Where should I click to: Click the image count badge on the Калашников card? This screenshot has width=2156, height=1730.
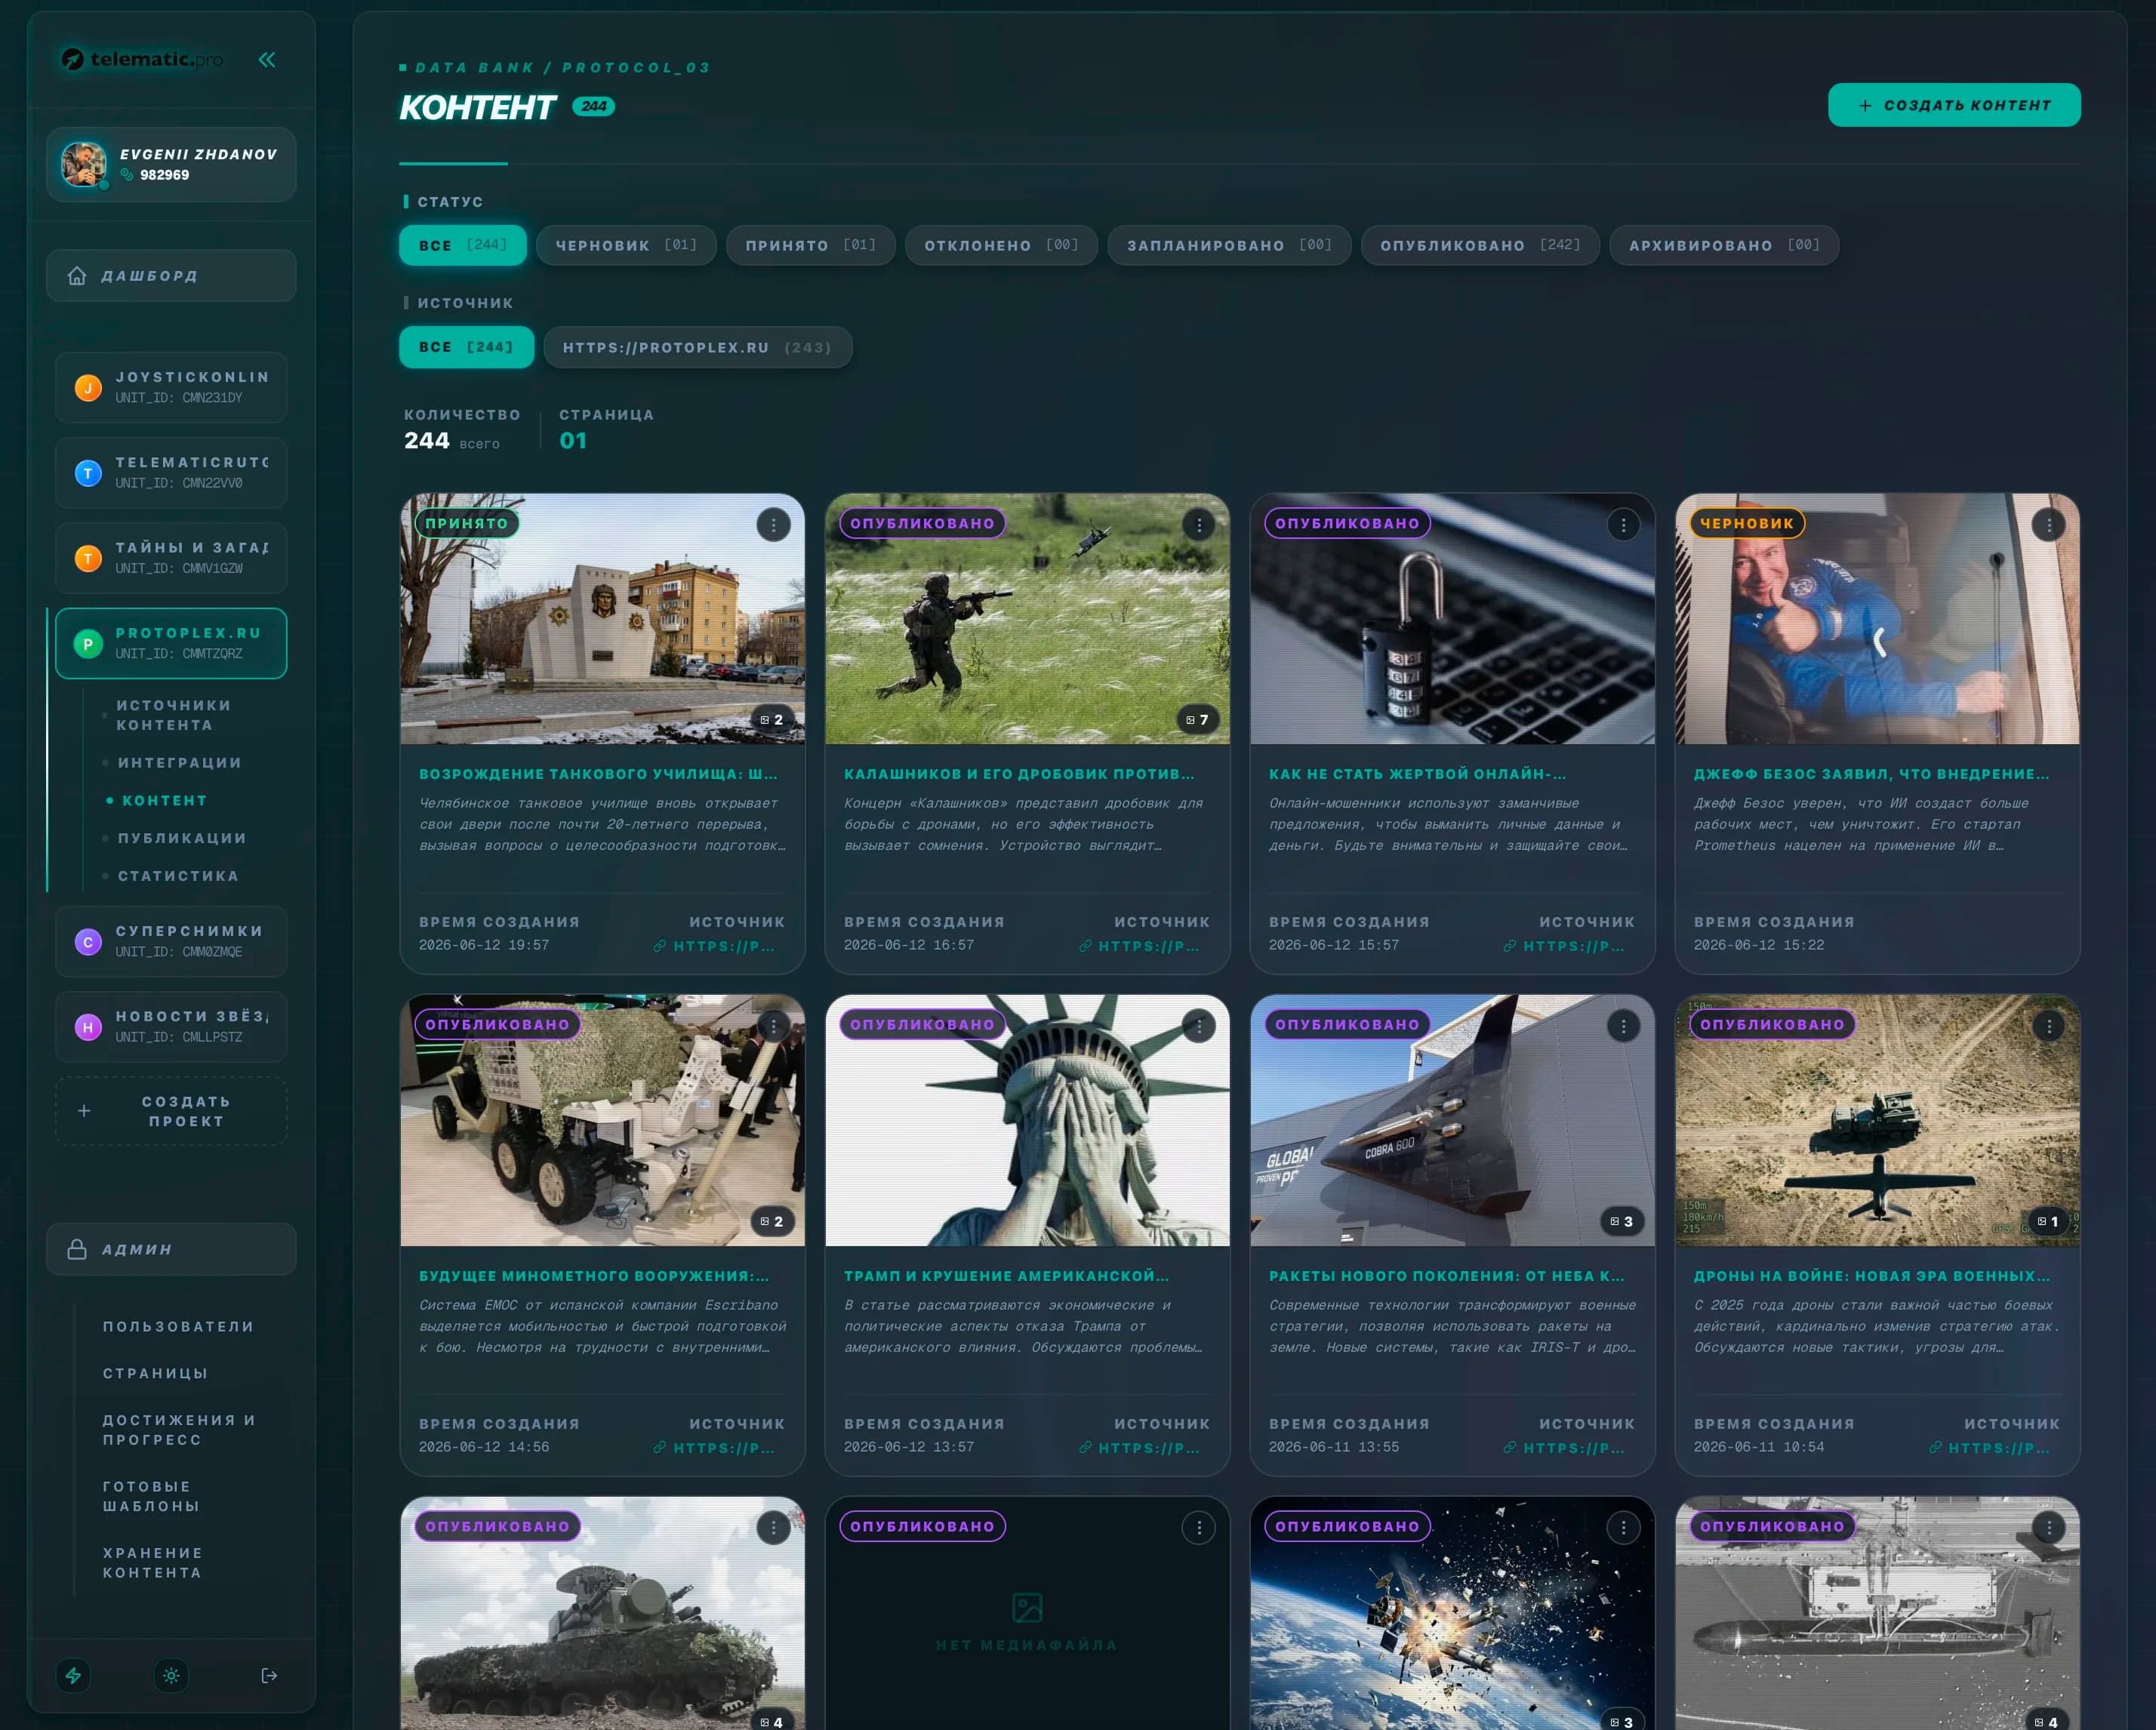point(1197,719)
